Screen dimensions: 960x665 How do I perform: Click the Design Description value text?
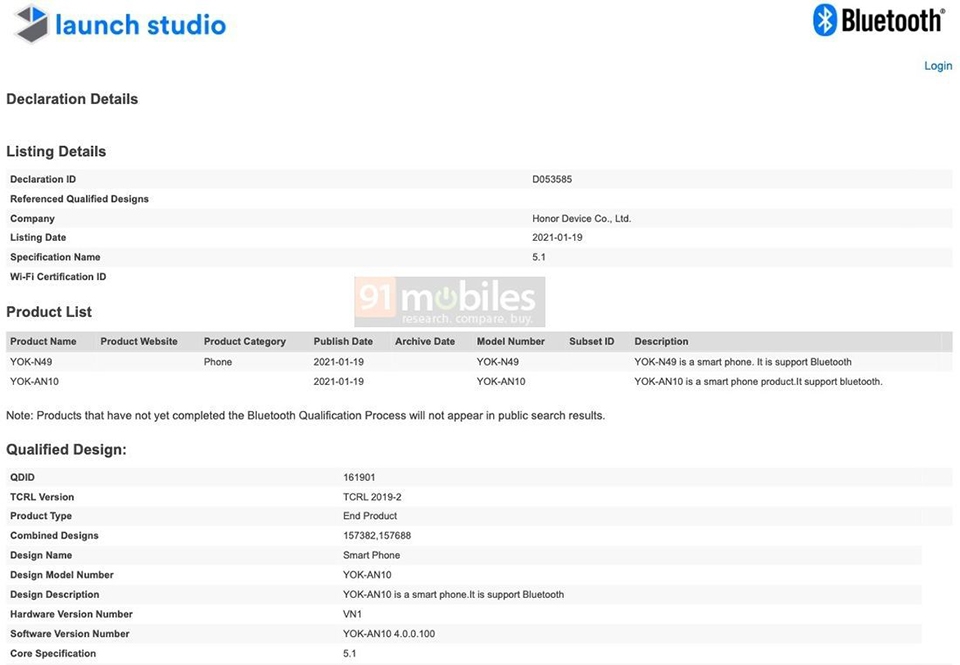453,594
